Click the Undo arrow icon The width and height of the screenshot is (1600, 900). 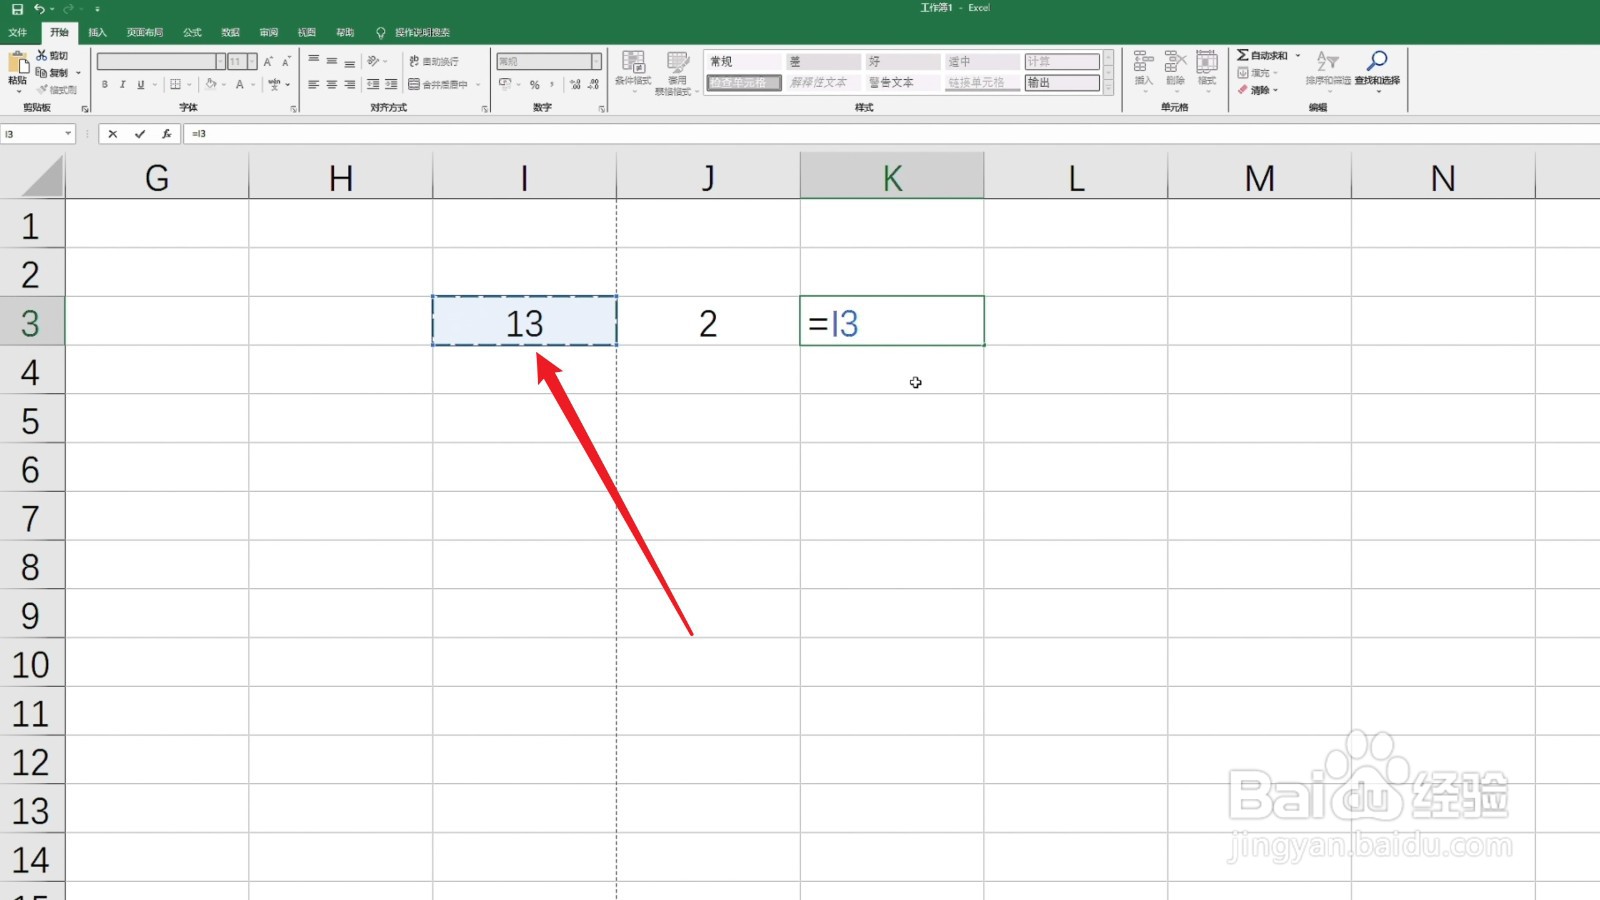[39, 9]
